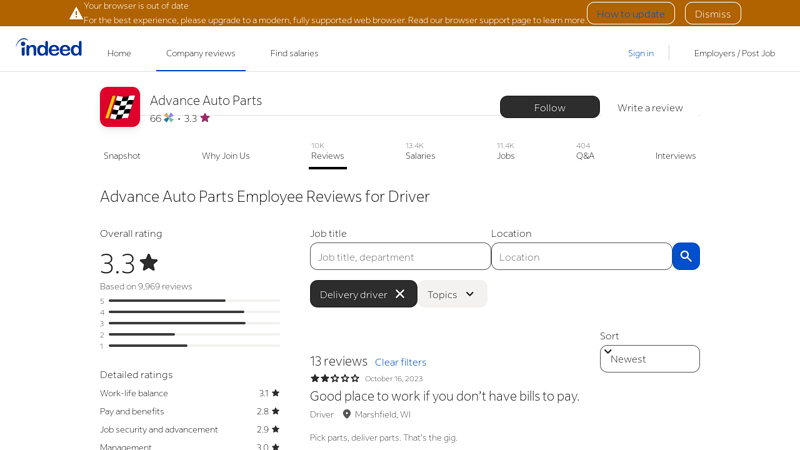Open Find salaries in the top navigation
800x450 pixels.
(x=294, y=53)
